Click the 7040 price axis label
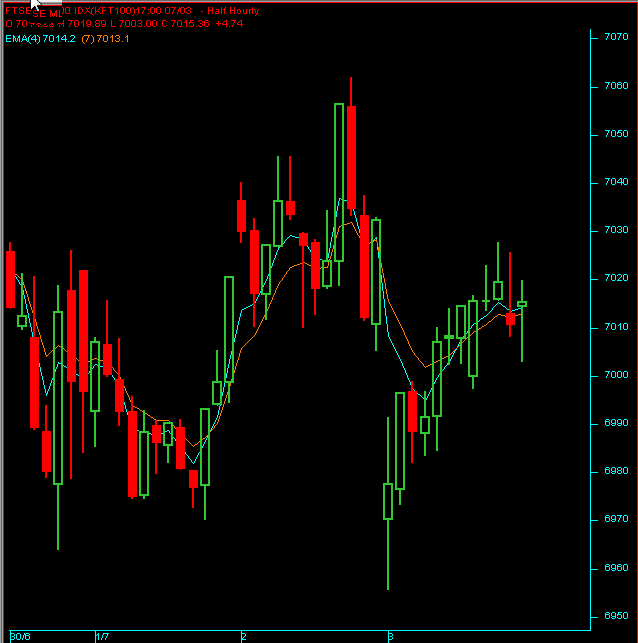 point(616,182)
